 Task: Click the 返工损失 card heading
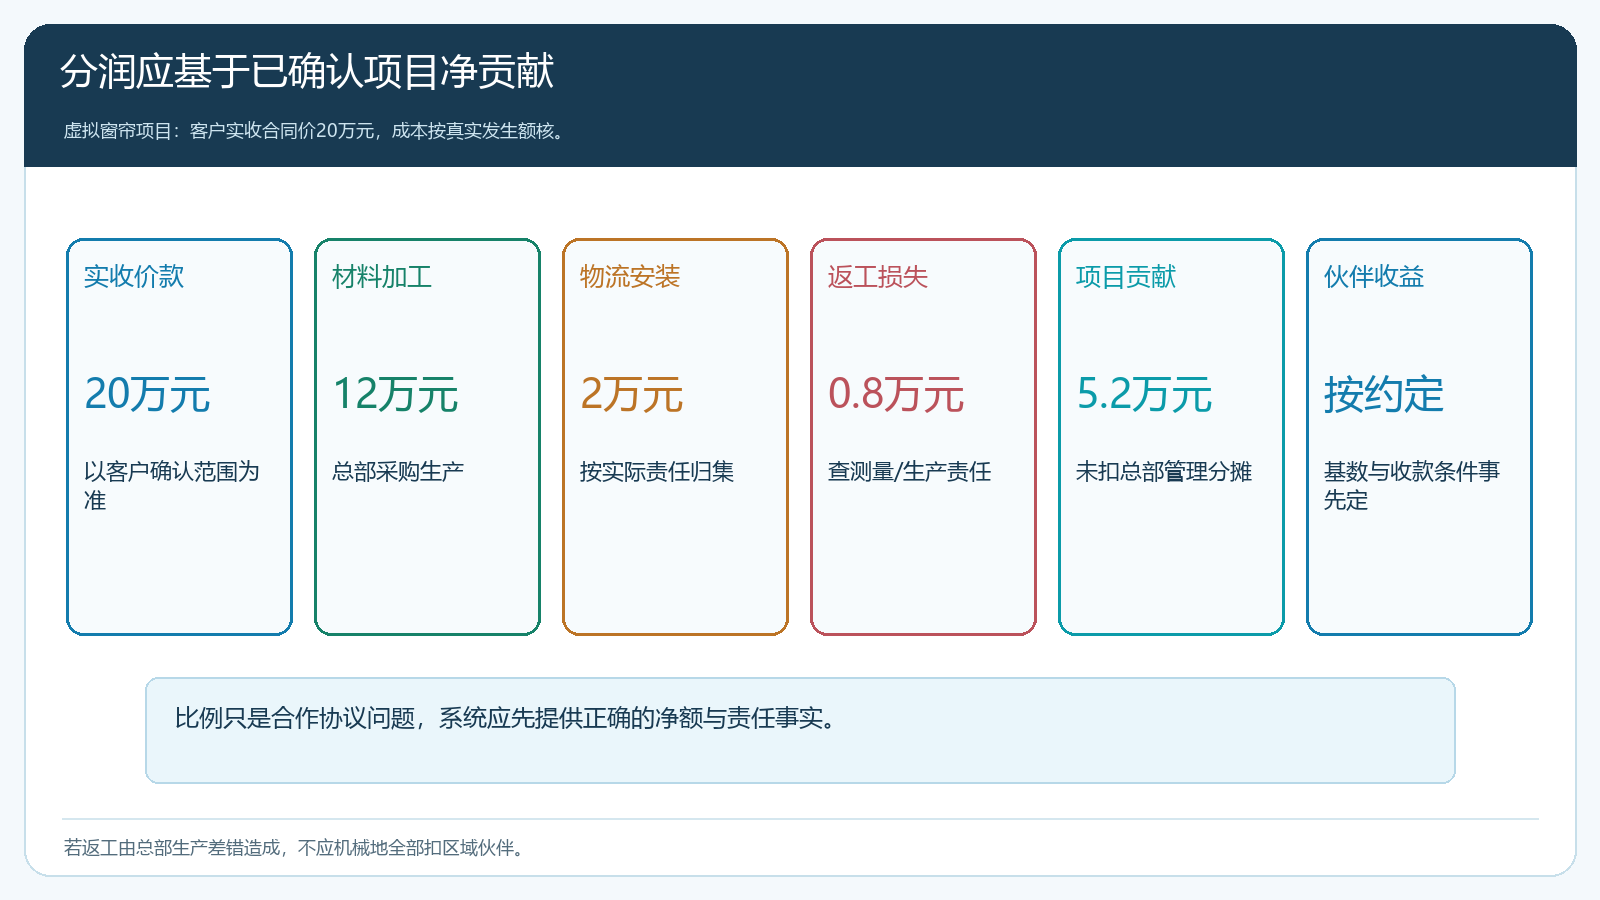[878, 277]
